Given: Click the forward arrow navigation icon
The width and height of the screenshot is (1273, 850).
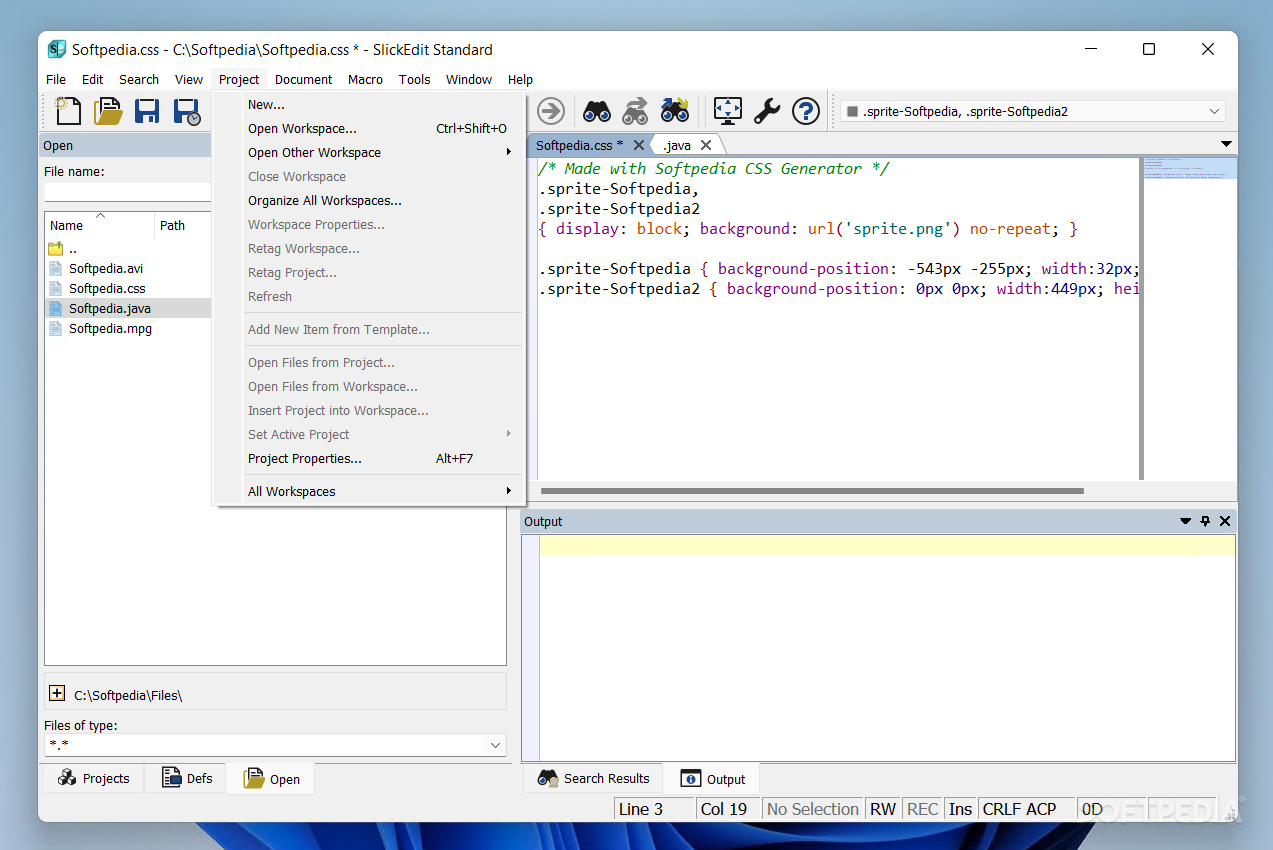Looking at the screenshot, I should pos(551,111).
